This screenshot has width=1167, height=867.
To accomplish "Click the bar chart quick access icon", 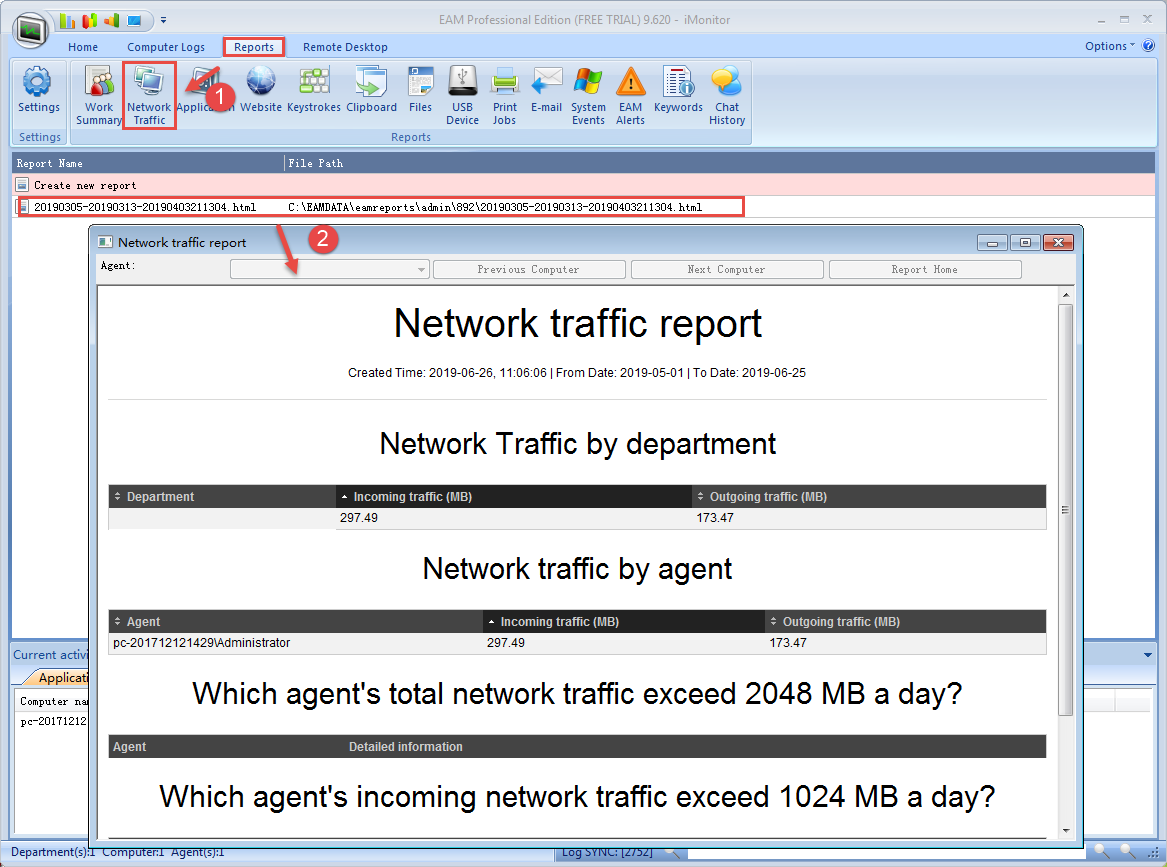I will click(x=68, y=20).
